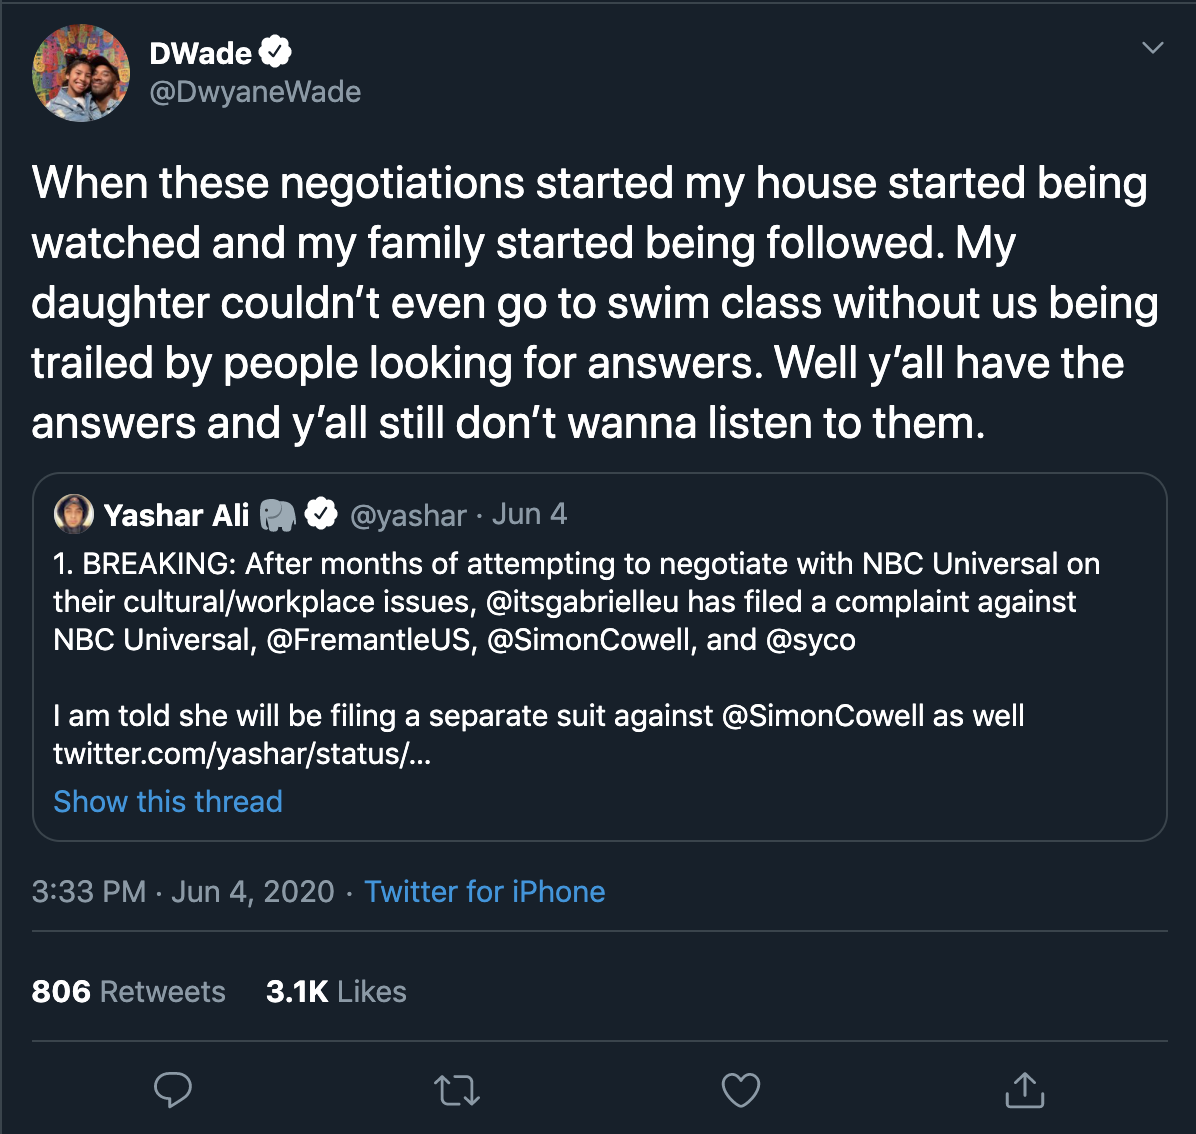Screen dimensions: 1196x1134
Task: View the 3.1K Likes list
Action: point(336,992)
